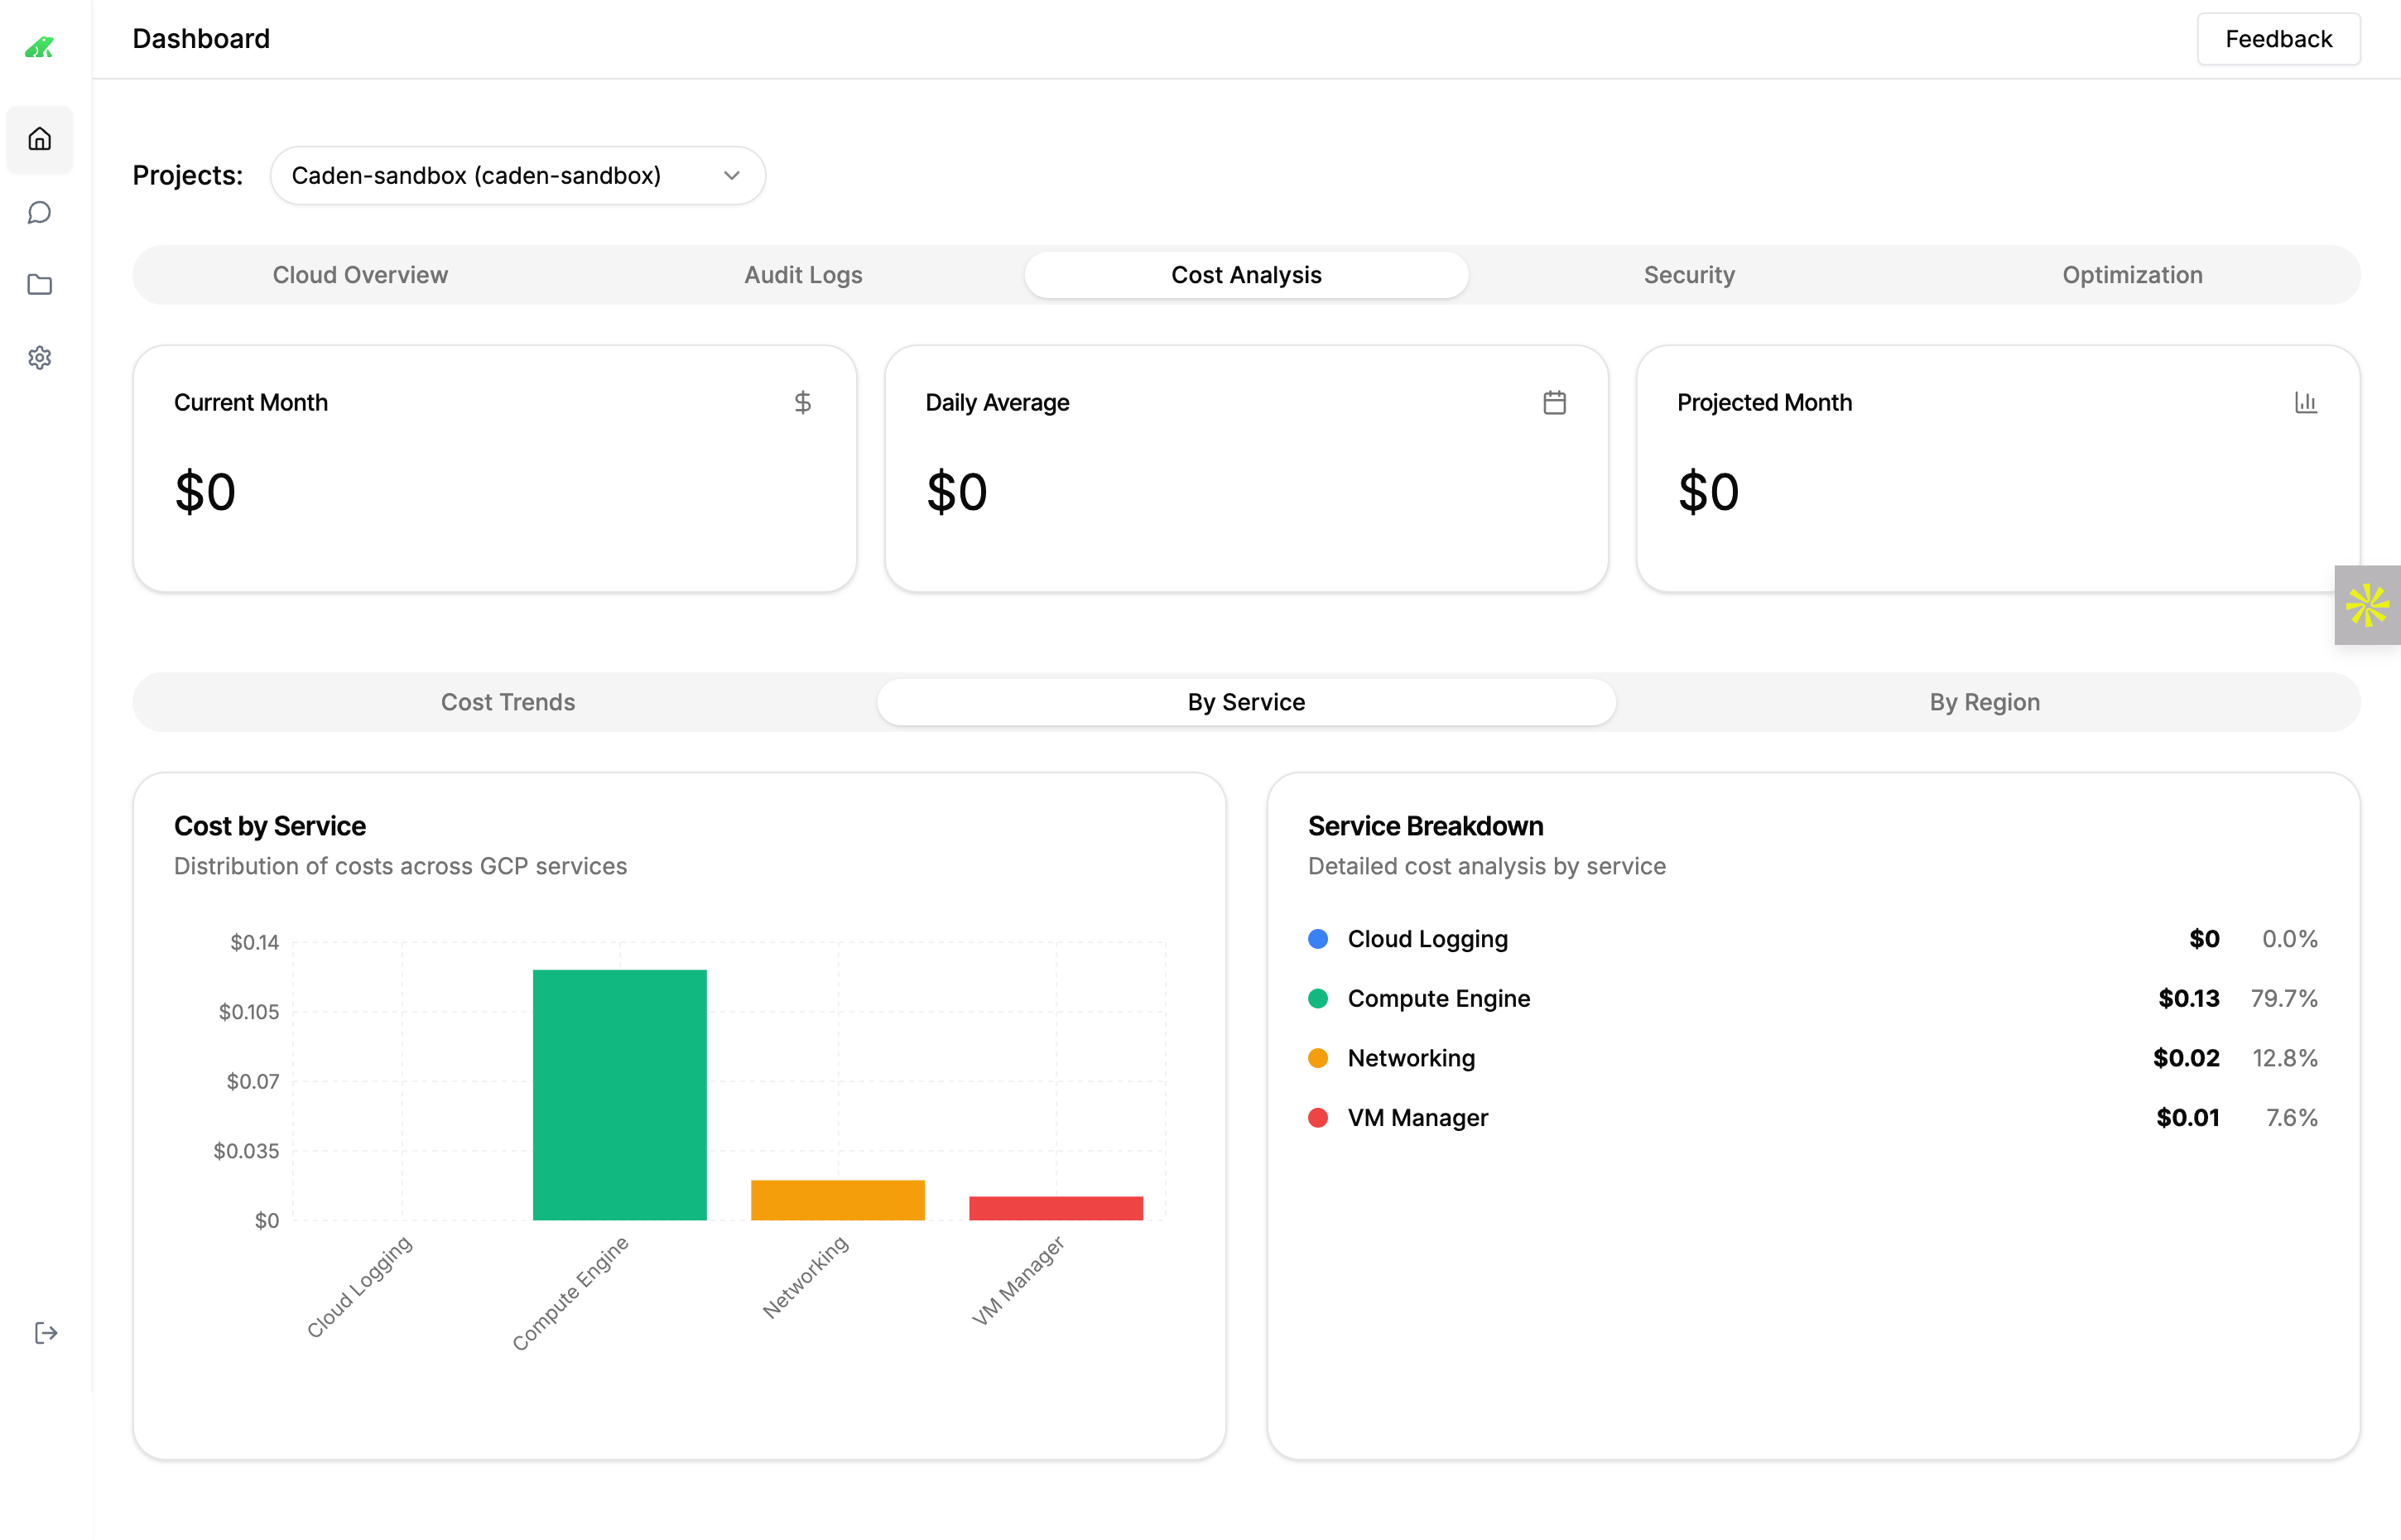Select the Cost Trends sub-tab
The image size is (2401, 1540).
coord(508,702)
